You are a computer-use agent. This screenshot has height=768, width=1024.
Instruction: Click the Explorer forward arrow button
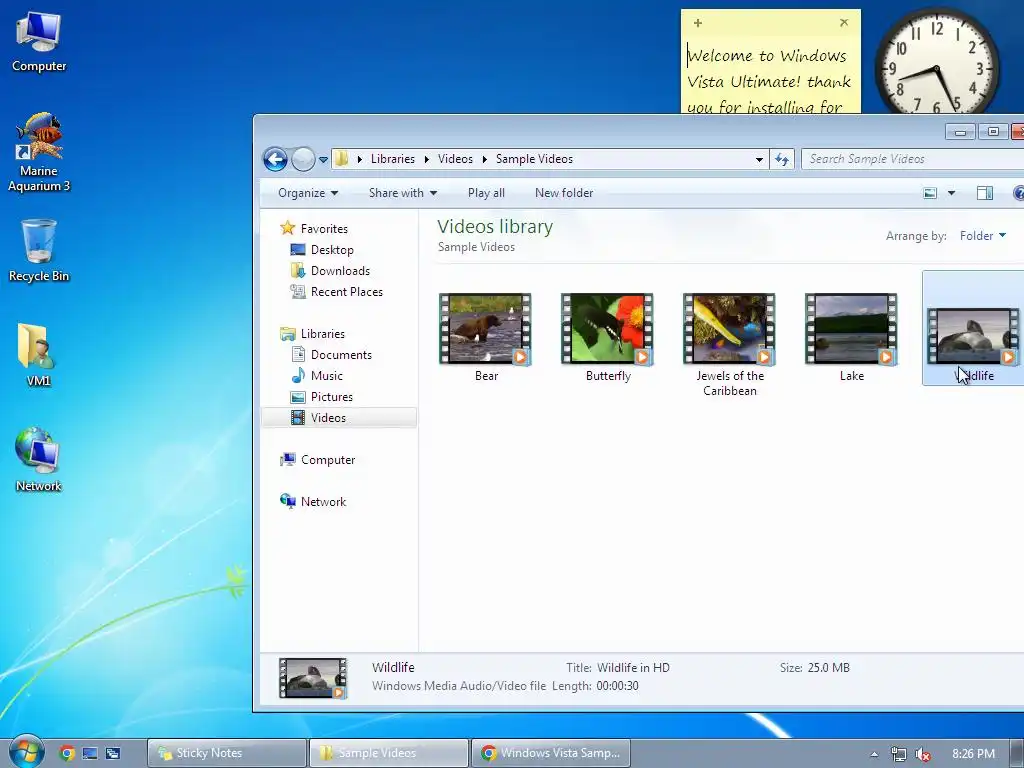[x=303, y=159]
